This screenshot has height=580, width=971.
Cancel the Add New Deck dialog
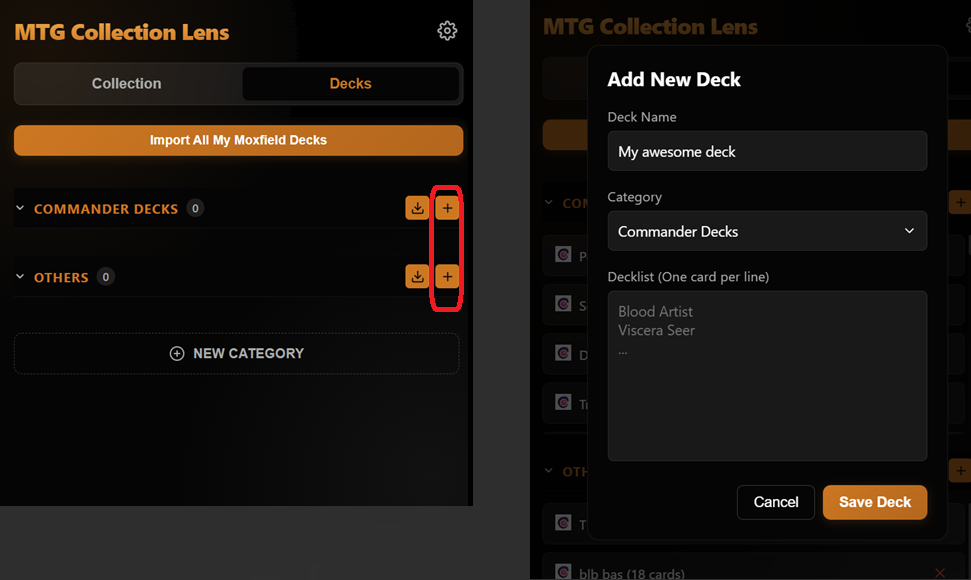click(775, 502)
